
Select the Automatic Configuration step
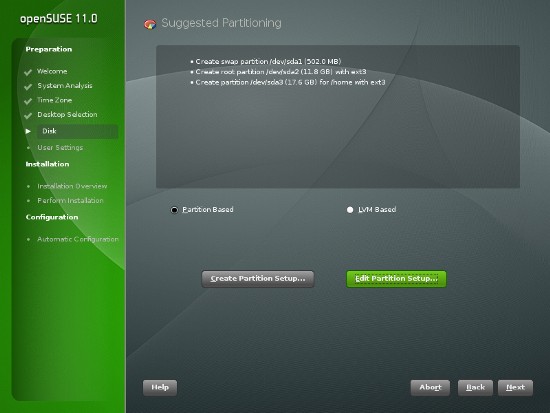tap(78, 239)
